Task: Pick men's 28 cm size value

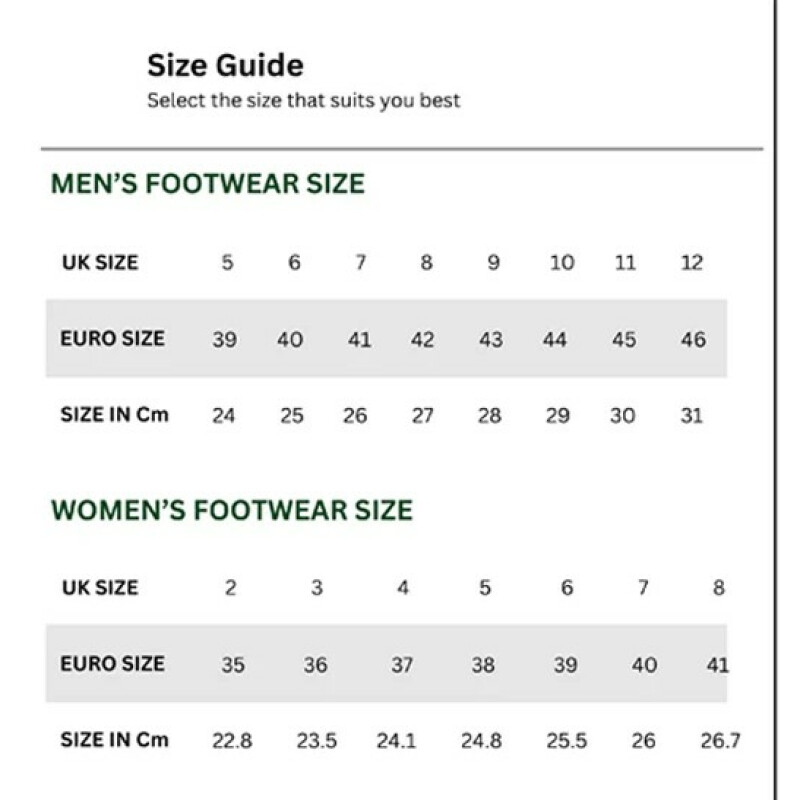Action: point(489,415)
